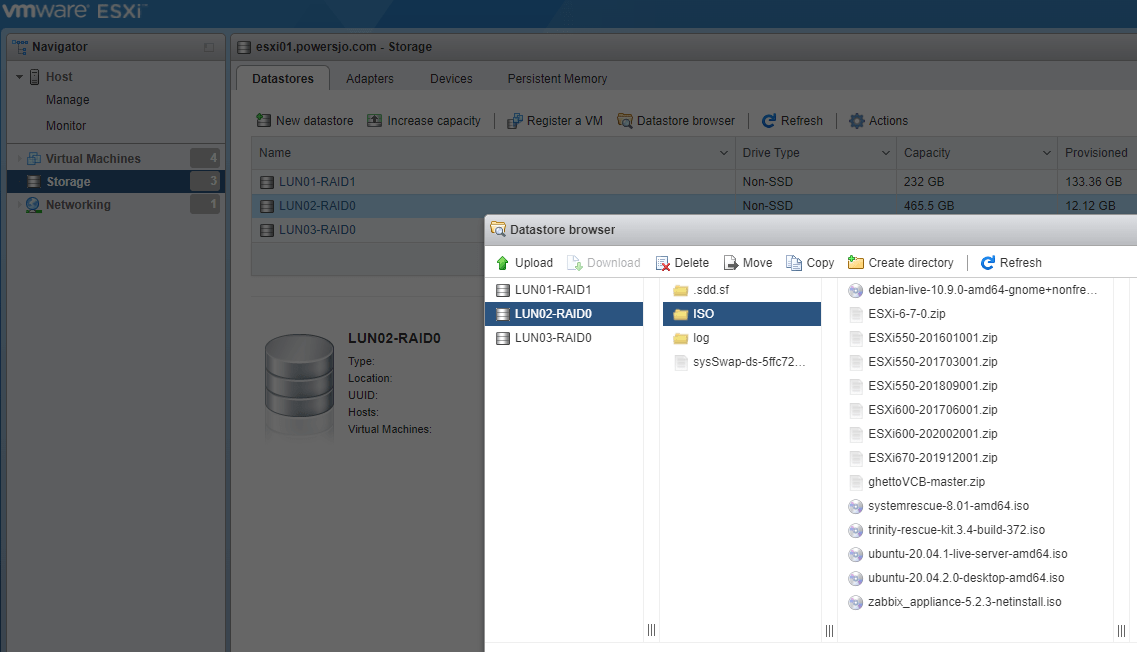Select debian-live-10.9.0 ISO file
The image size is (1137, 652).
tap(973, 290)
